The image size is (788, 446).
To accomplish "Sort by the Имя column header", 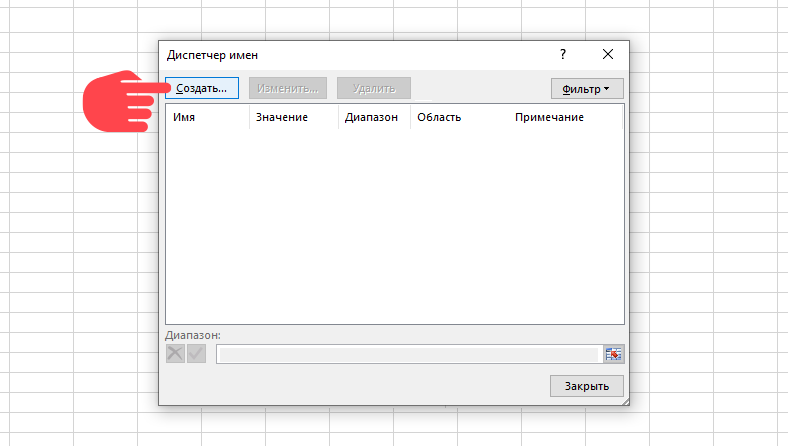I will tap(208, 117).
